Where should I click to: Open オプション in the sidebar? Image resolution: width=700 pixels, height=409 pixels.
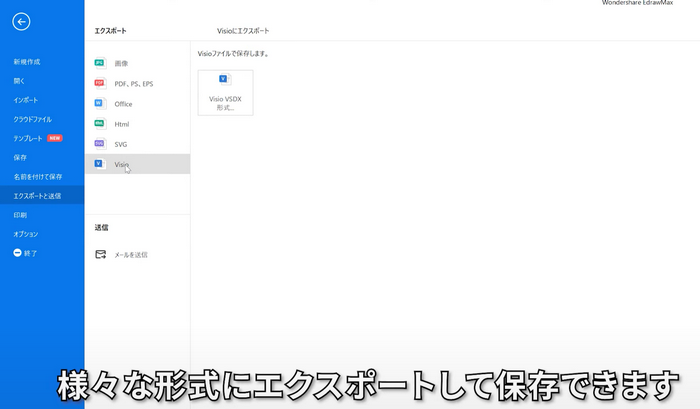click(x=25, y=234)
